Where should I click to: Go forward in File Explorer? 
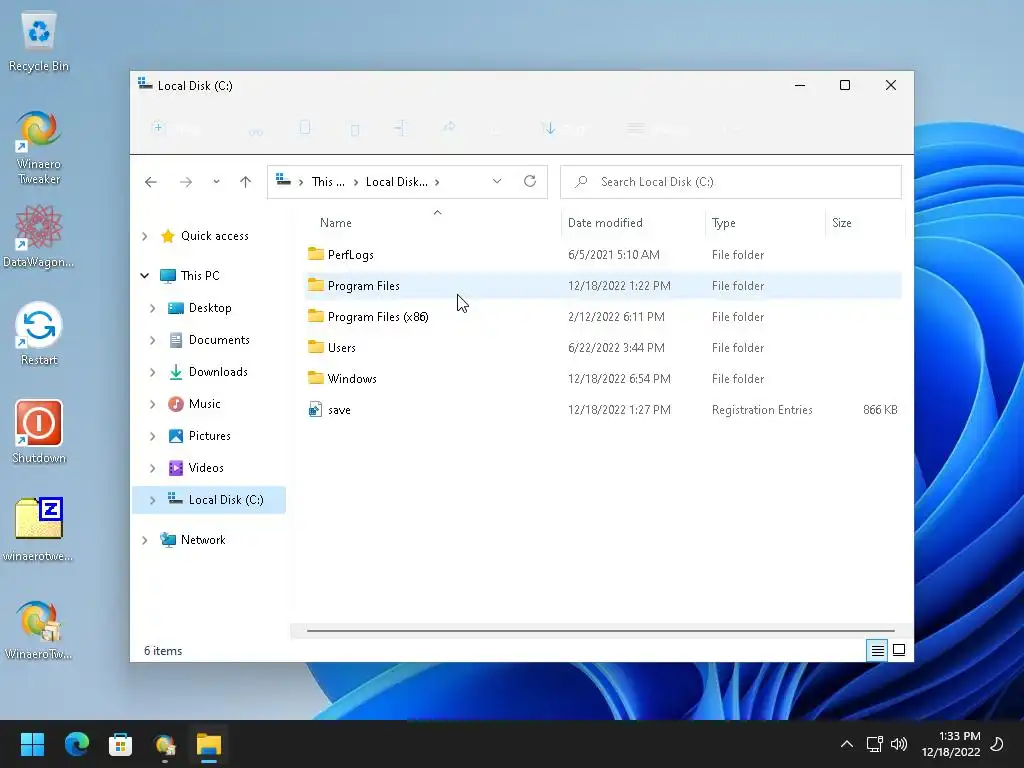coord(186,182)
